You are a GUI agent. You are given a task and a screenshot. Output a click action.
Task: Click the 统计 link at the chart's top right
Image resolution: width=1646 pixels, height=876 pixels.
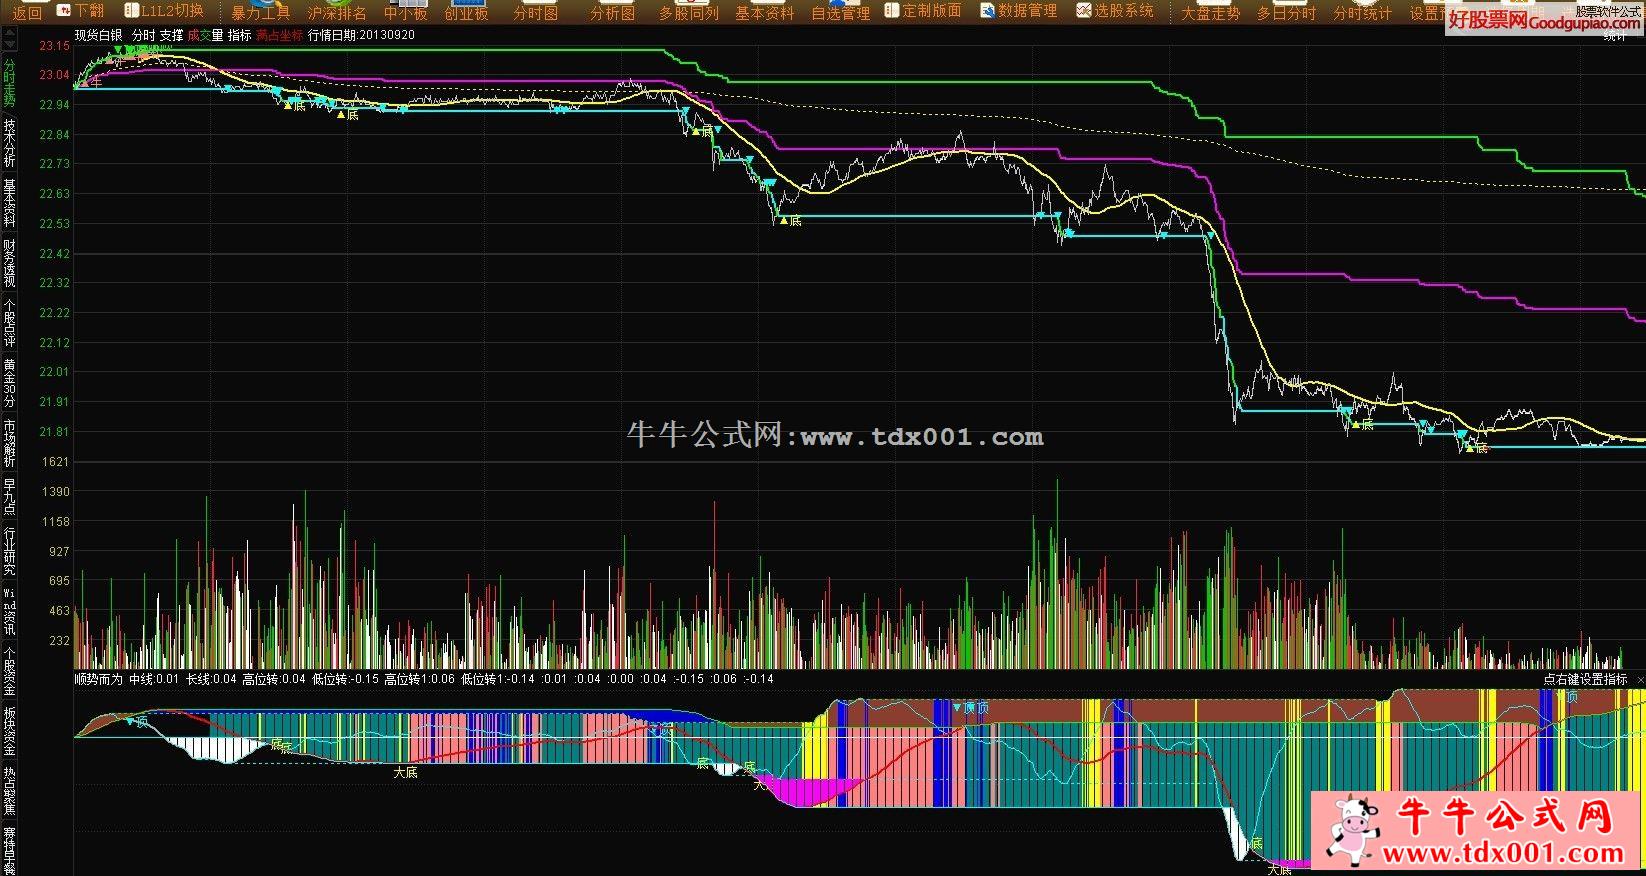pos(1614,36)
